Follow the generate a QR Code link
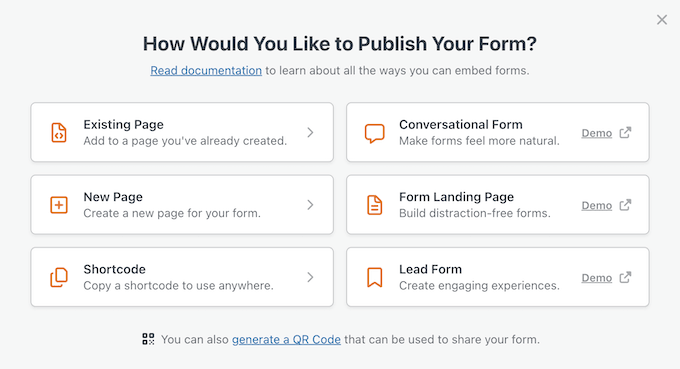 [286, 339]
